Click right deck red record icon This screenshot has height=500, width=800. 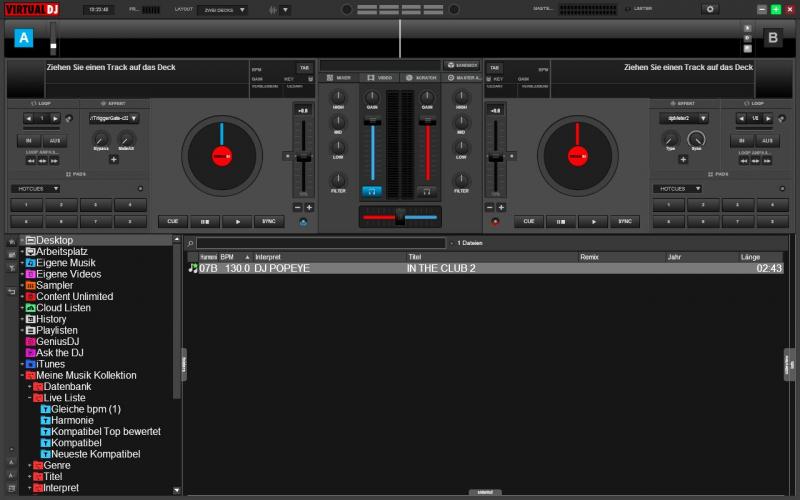pos(494,222)
